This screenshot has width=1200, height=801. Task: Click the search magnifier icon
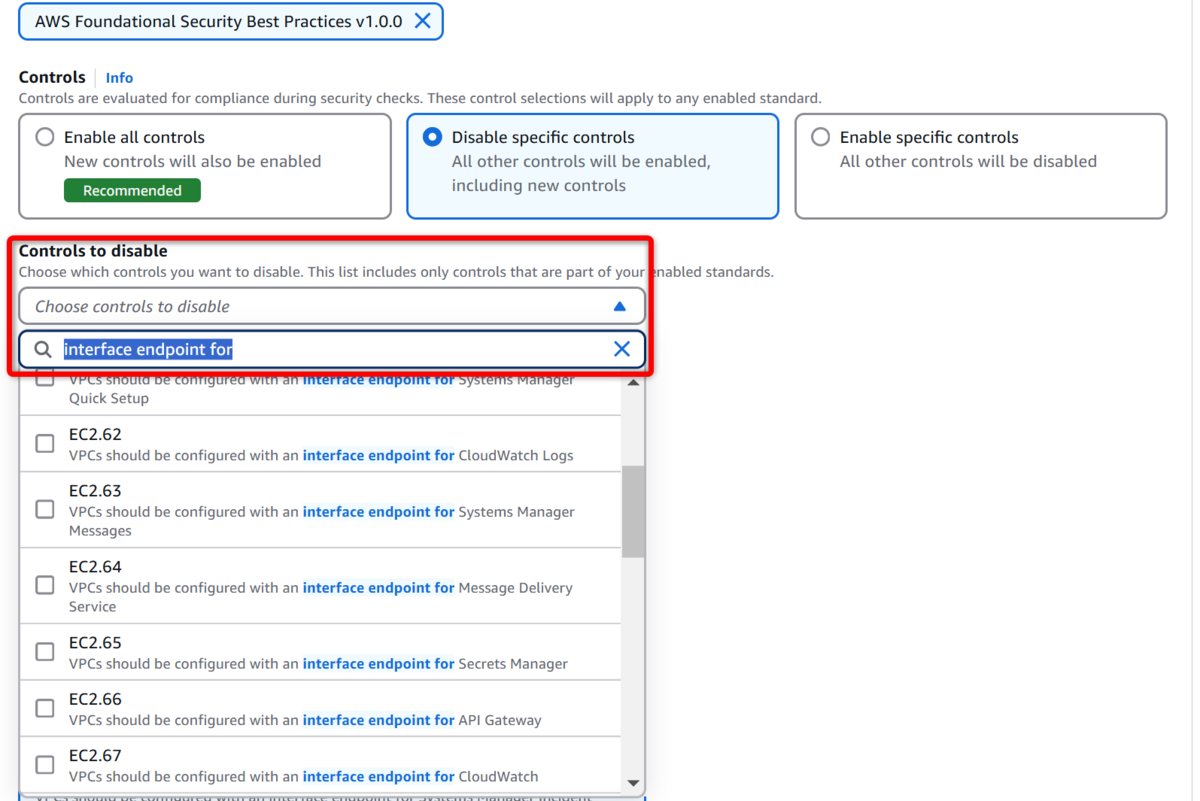pyautogui.click(x=43, y=349)
